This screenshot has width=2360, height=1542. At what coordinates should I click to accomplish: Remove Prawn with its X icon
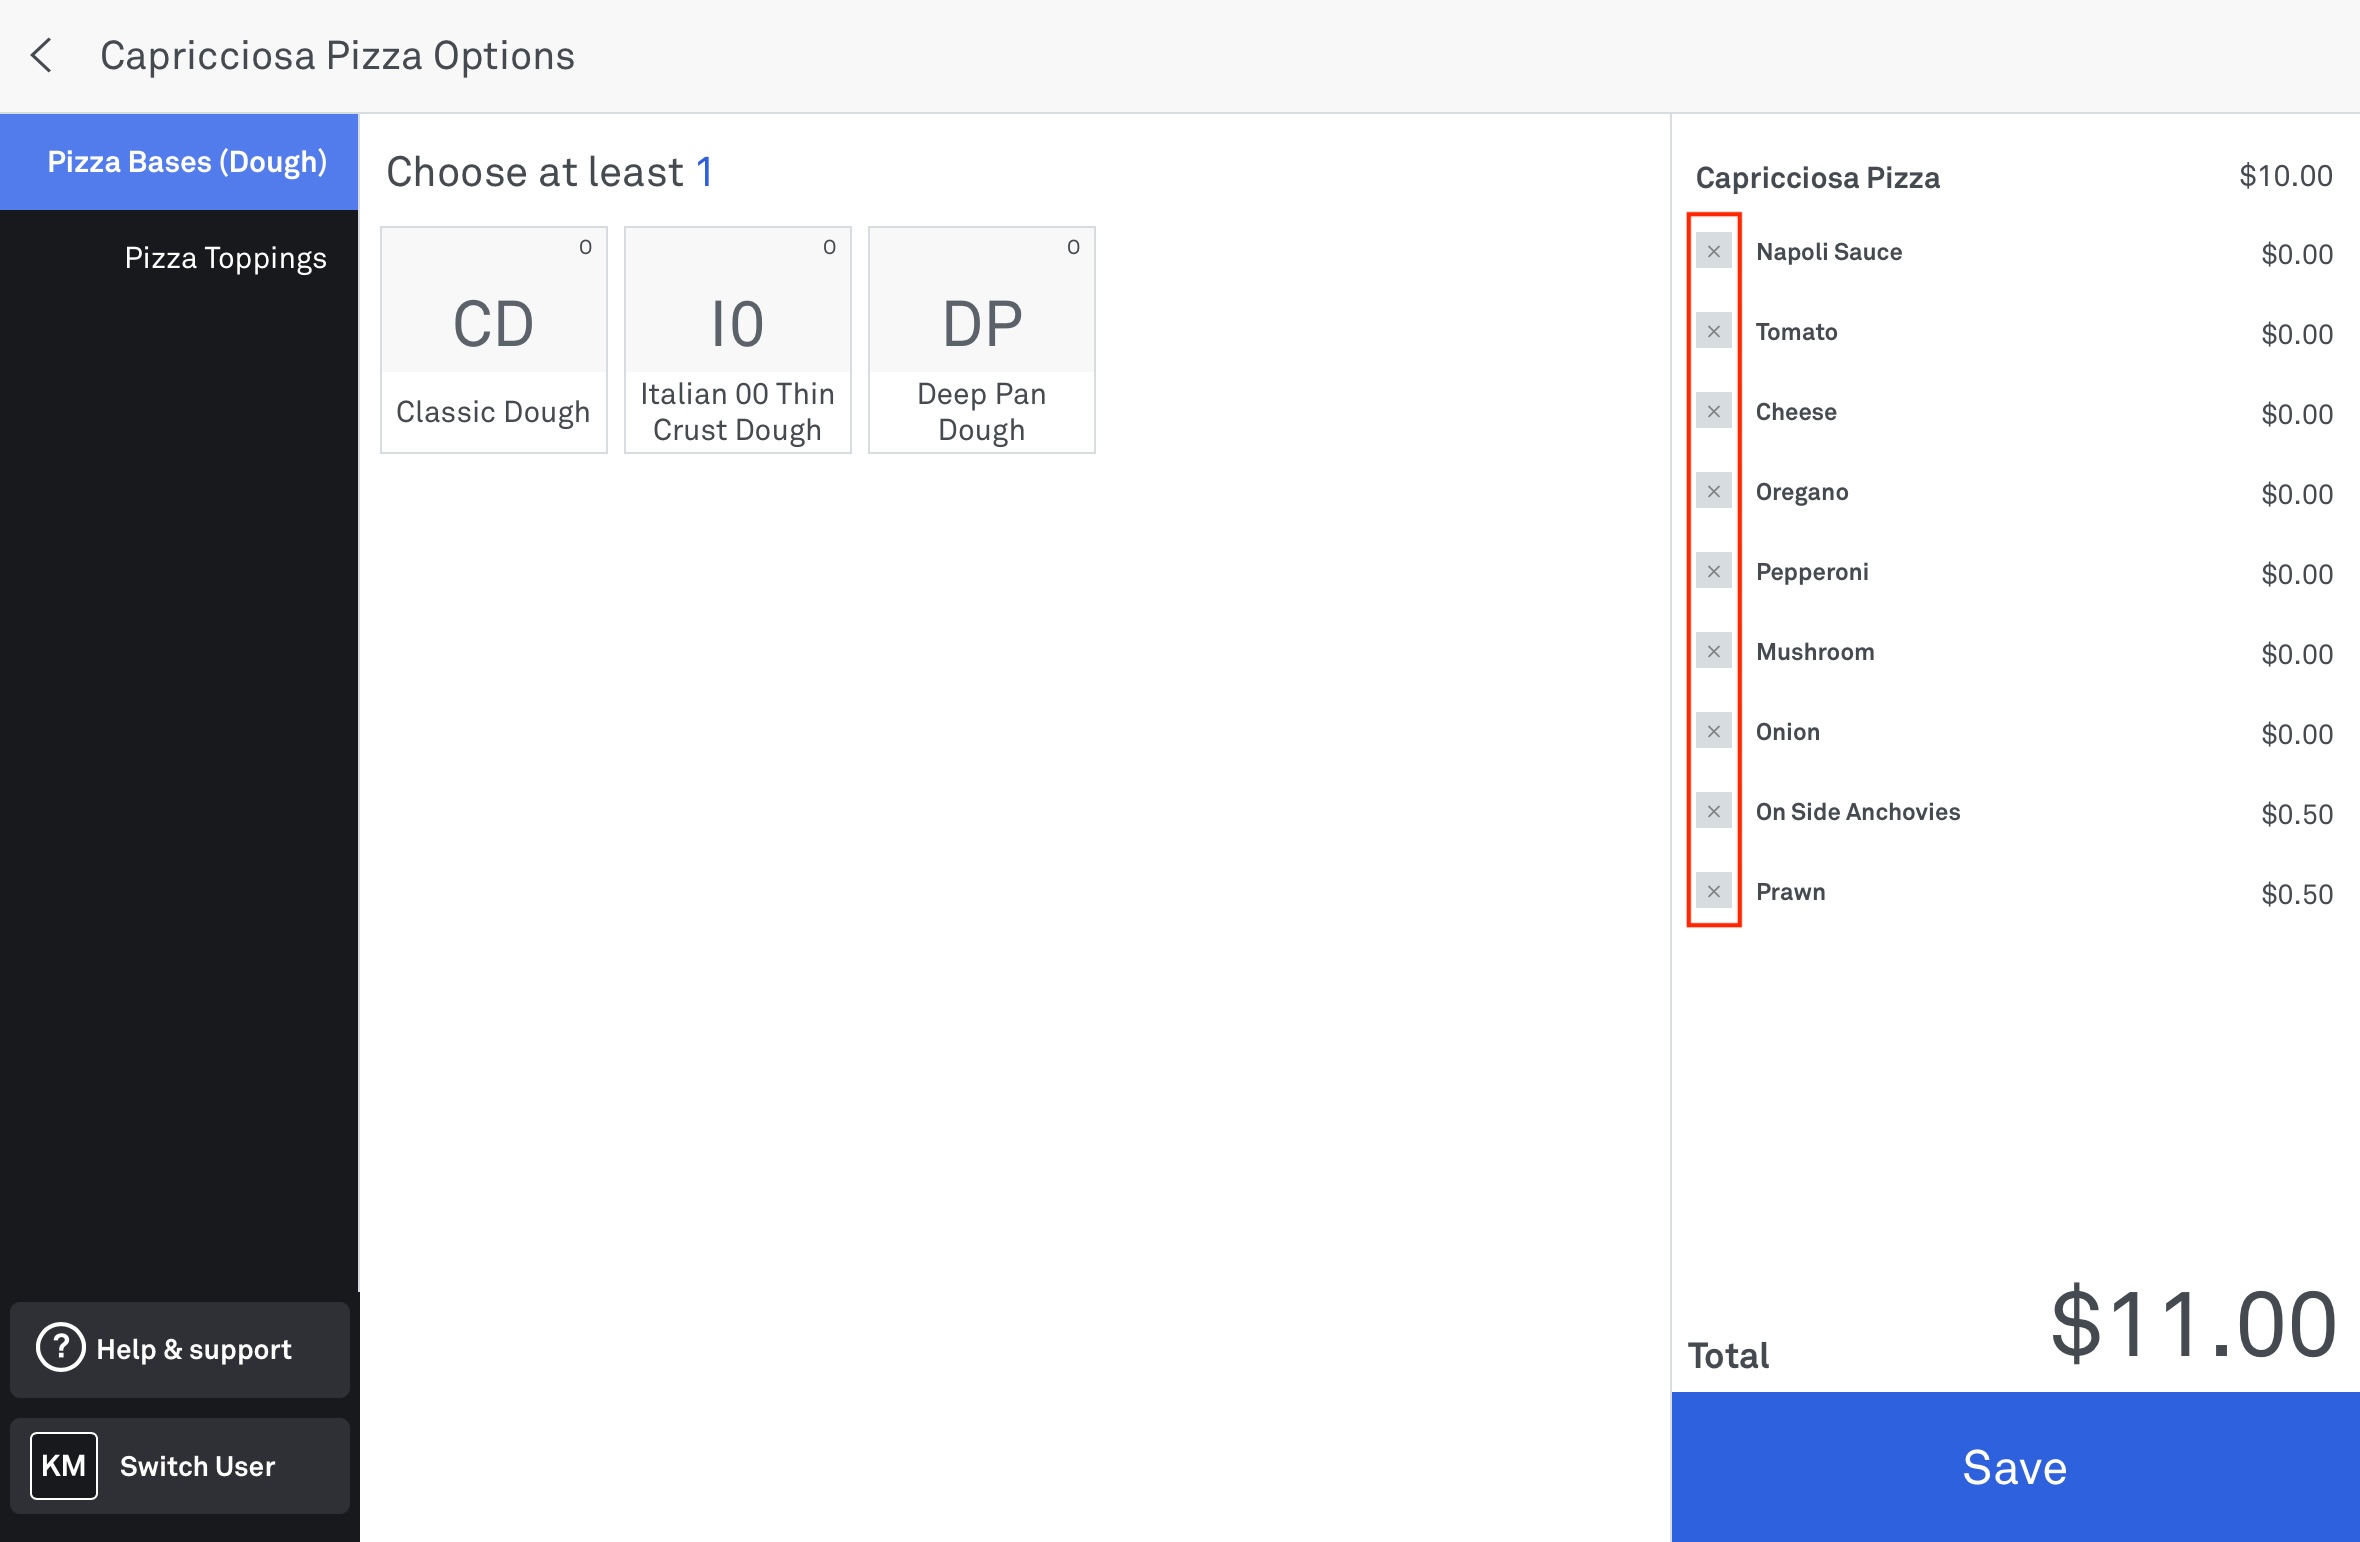(x=1714, y=891)
